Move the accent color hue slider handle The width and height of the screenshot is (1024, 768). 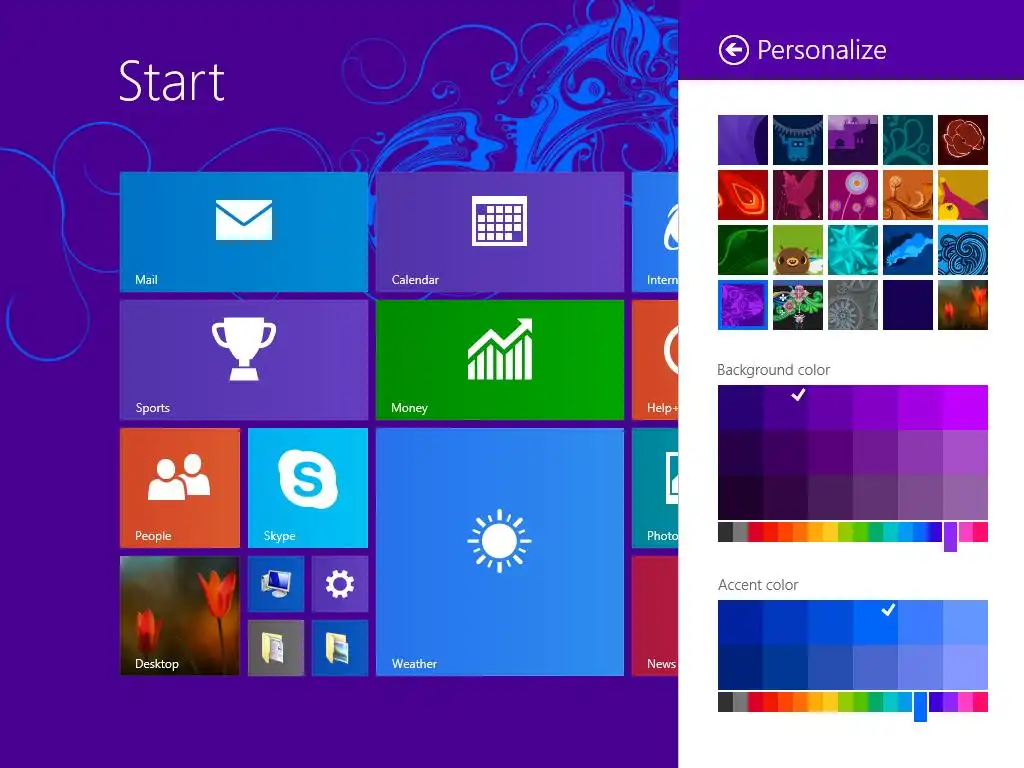[920, 707]
